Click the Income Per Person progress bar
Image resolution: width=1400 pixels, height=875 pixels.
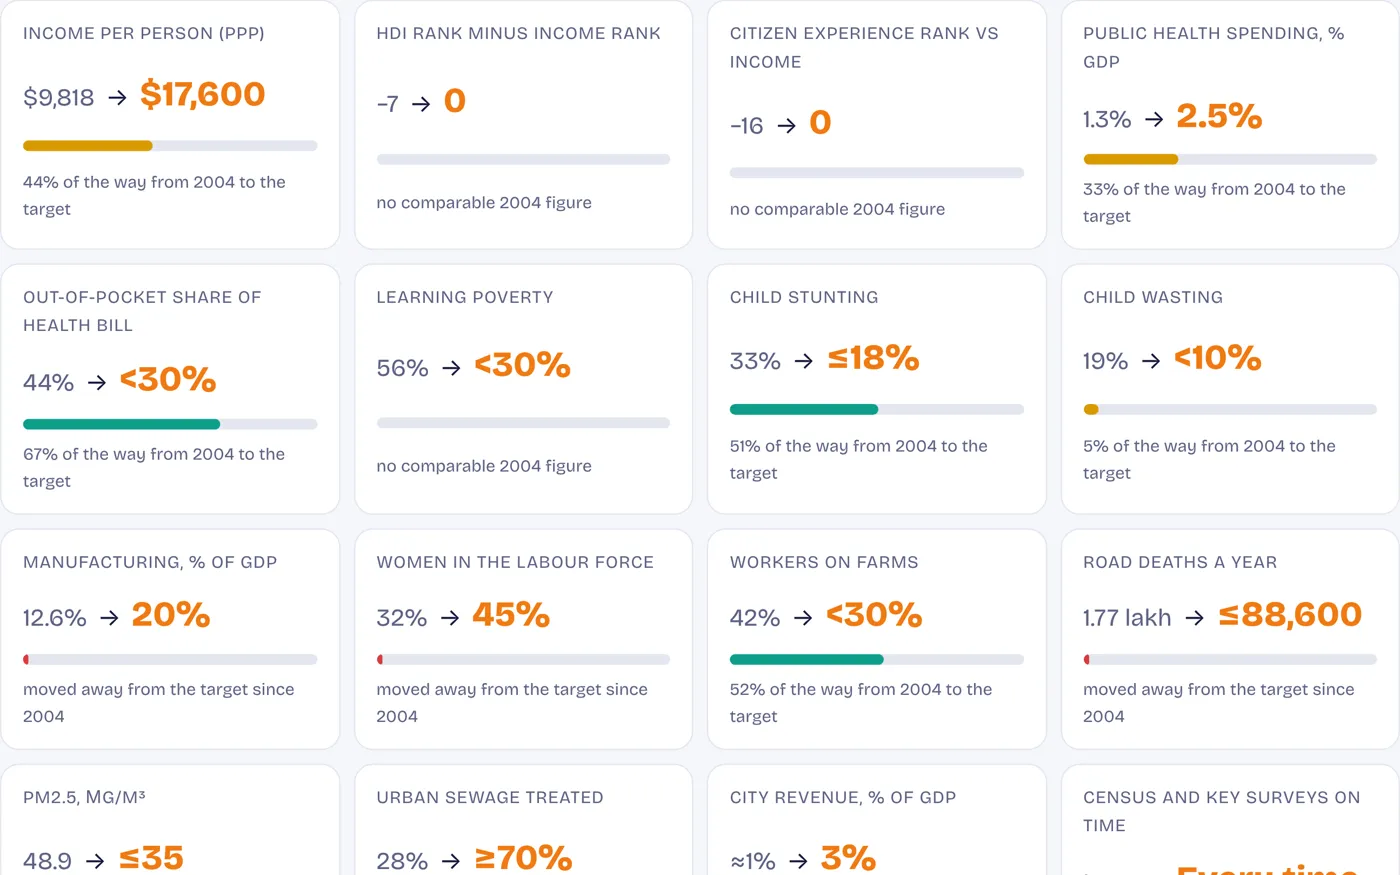click(170, 146)
